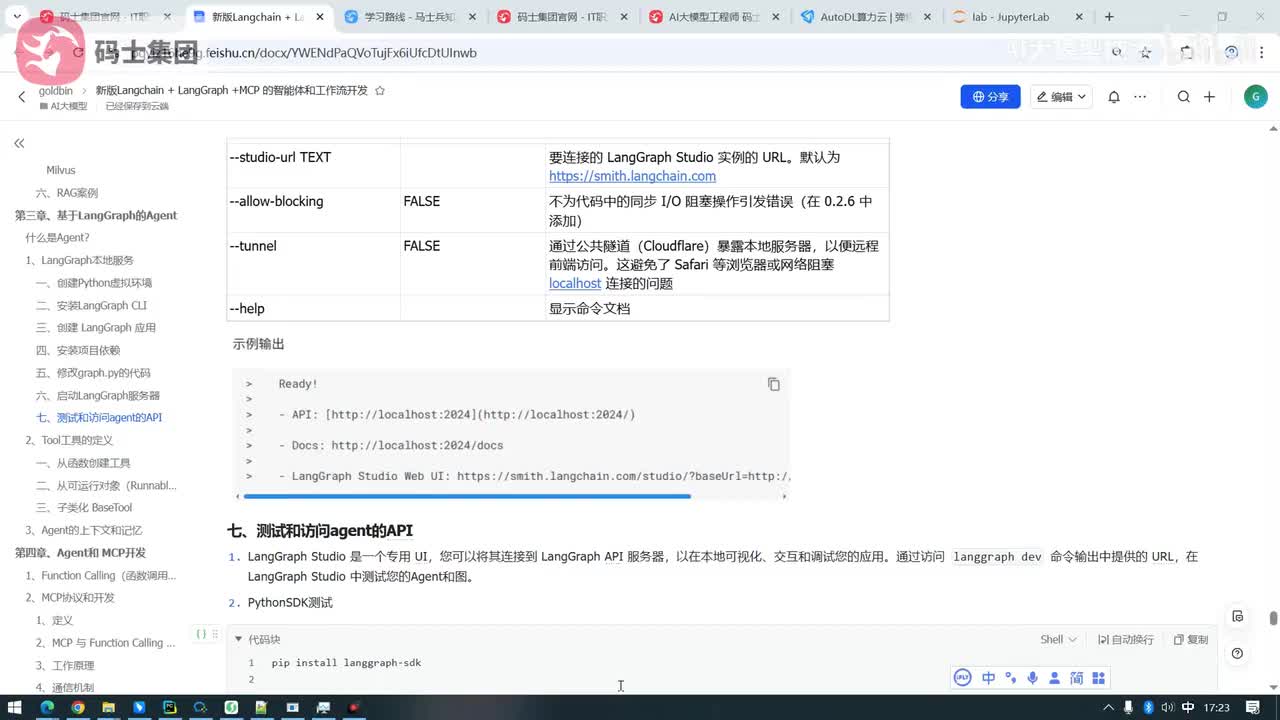Go to outline item Milvus
The height and width of the screenshot is (720, 1280).
tap(61, 170)
